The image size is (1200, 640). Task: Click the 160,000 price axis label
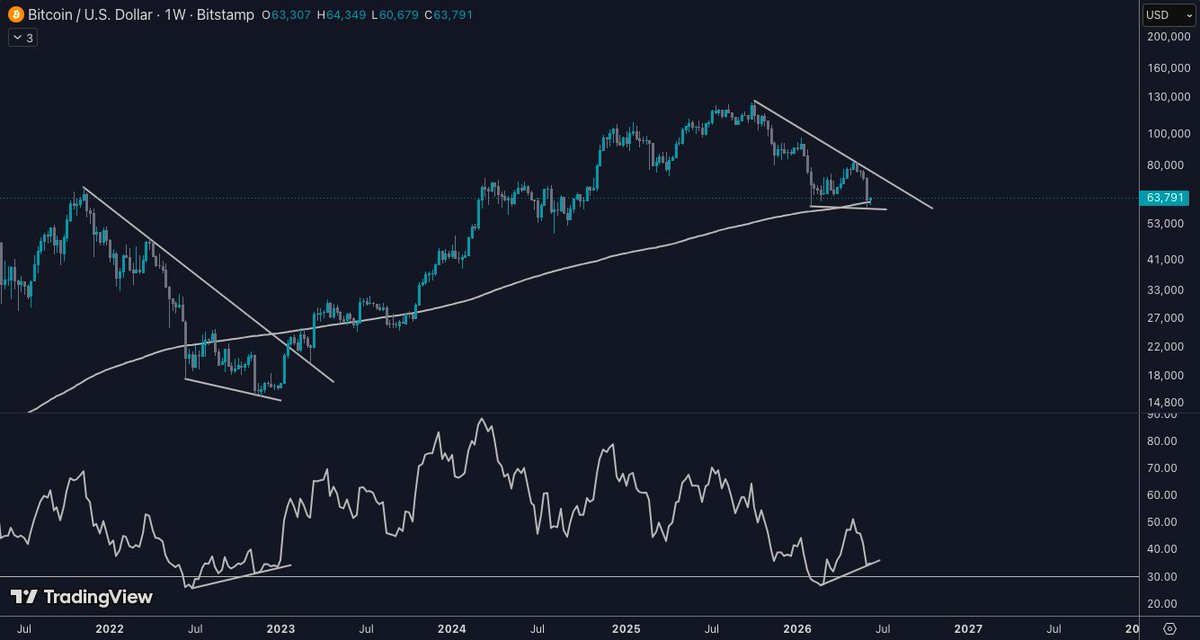(1169, 70)
